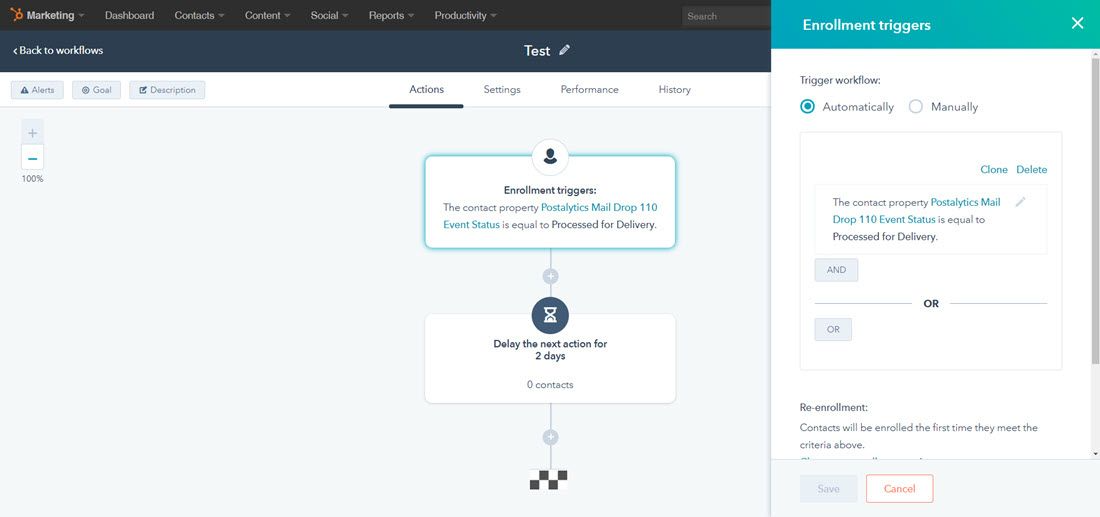
Task: Open Postalytics property link in canvas card
Action: pos(550,216)
